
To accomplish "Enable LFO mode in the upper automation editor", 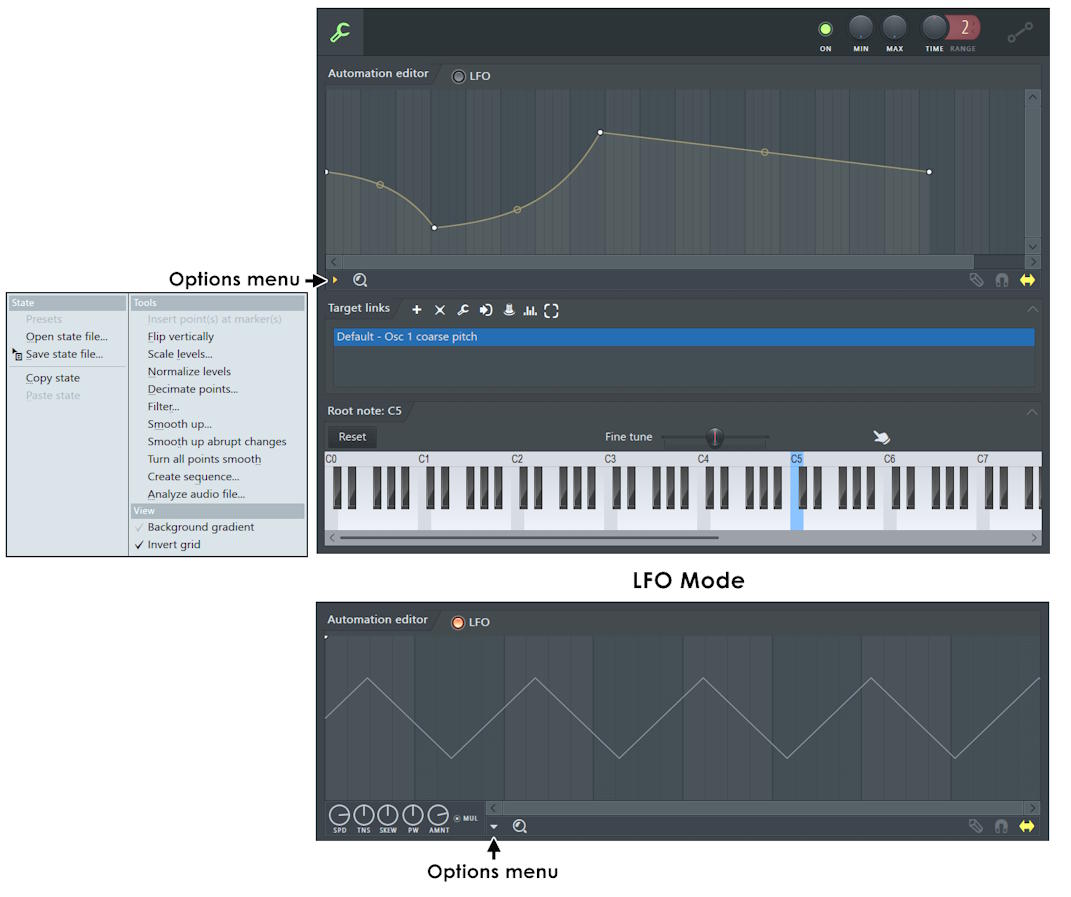I will pyautogui.click(x=459, y=76).
